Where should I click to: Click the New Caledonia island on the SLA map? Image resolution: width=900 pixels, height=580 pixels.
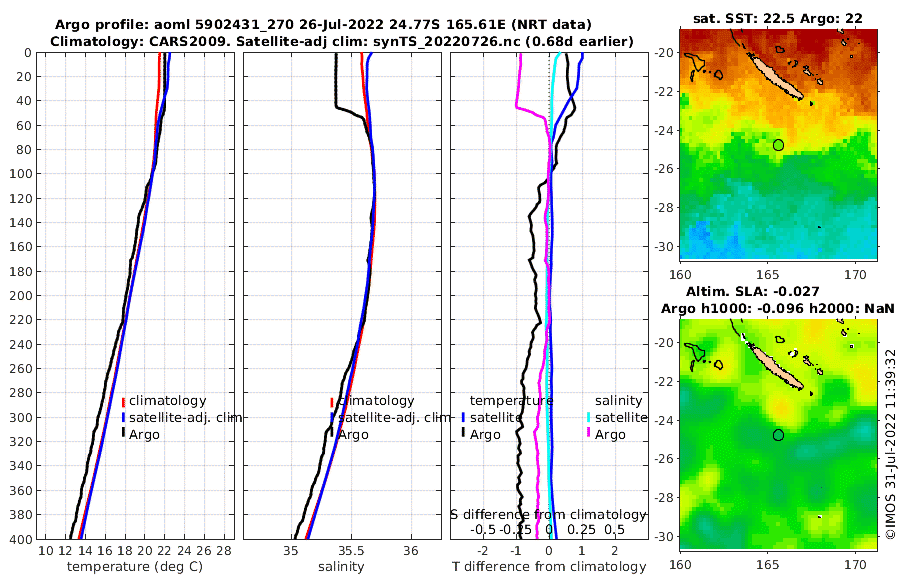click(775, 368)
